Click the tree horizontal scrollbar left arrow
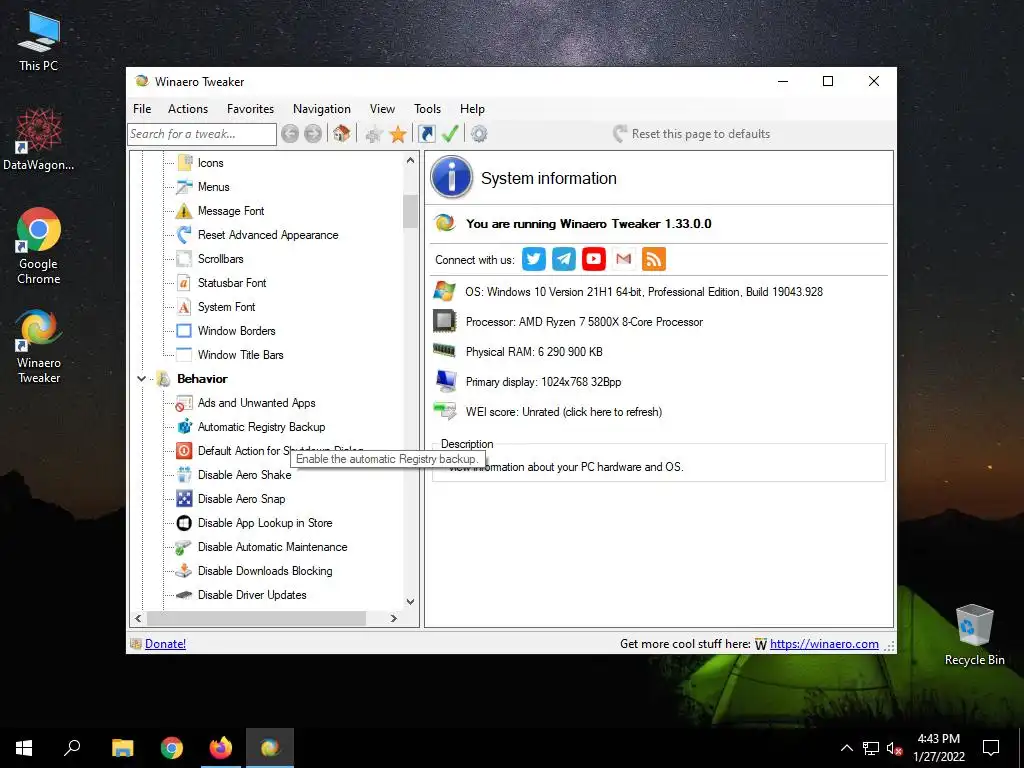 coord(138,618)
